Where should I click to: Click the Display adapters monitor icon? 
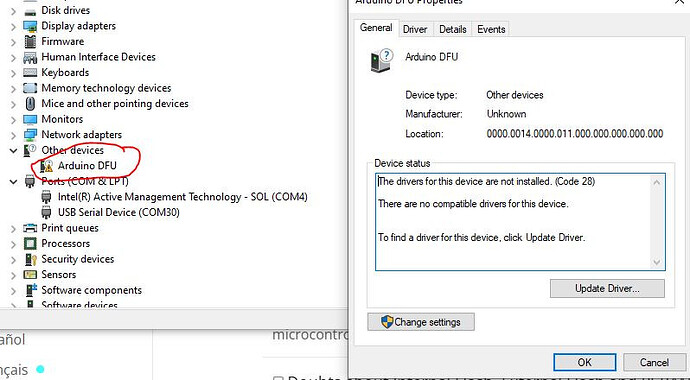[30, 26]
